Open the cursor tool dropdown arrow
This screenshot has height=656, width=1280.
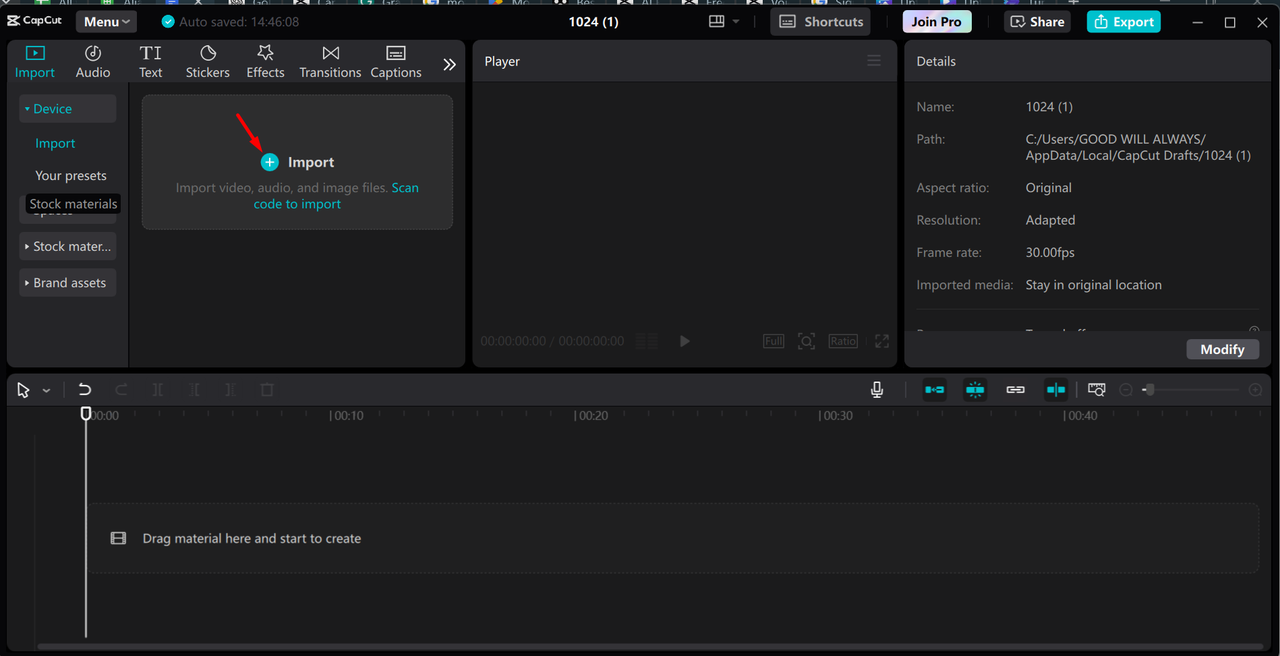46,391
